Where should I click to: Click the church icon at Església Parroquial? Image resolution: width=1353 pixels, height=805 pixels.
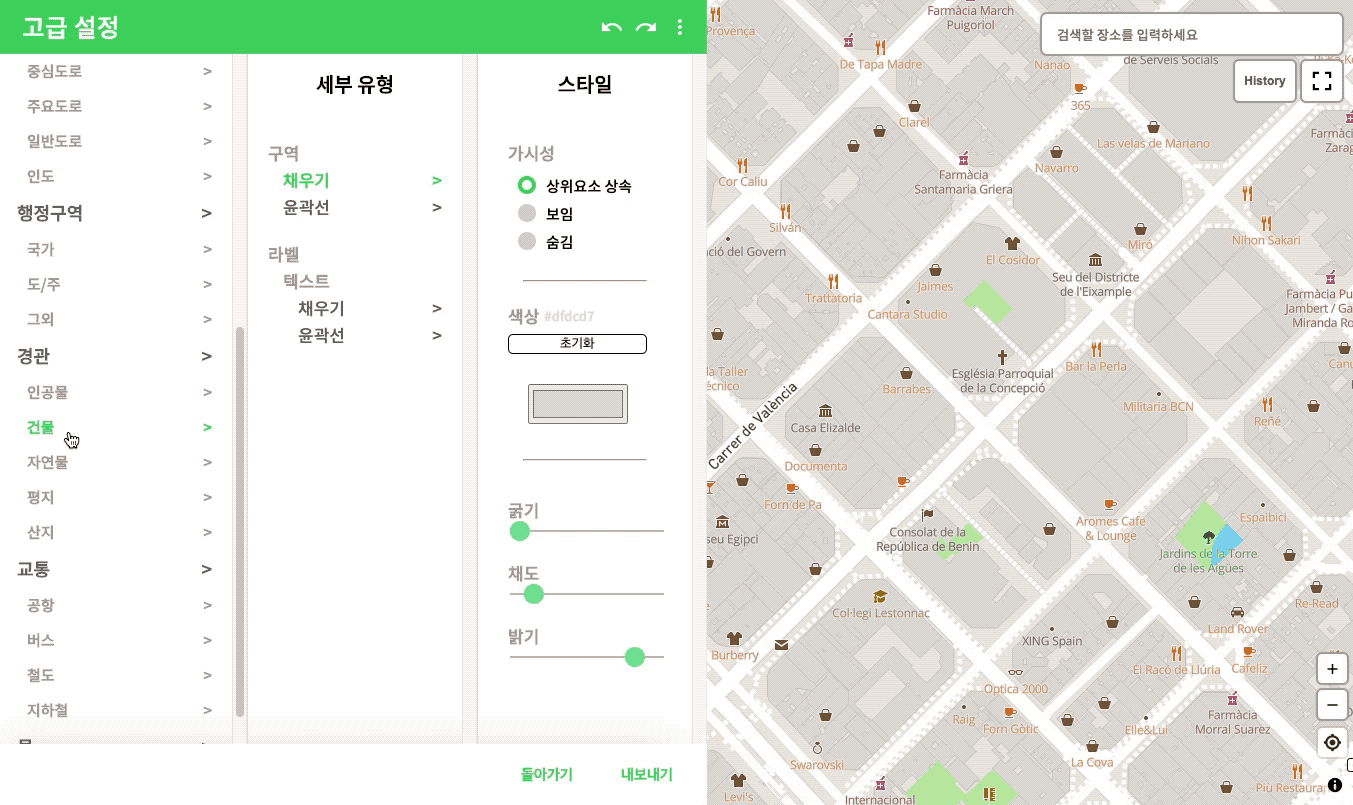click(1002, 357)
